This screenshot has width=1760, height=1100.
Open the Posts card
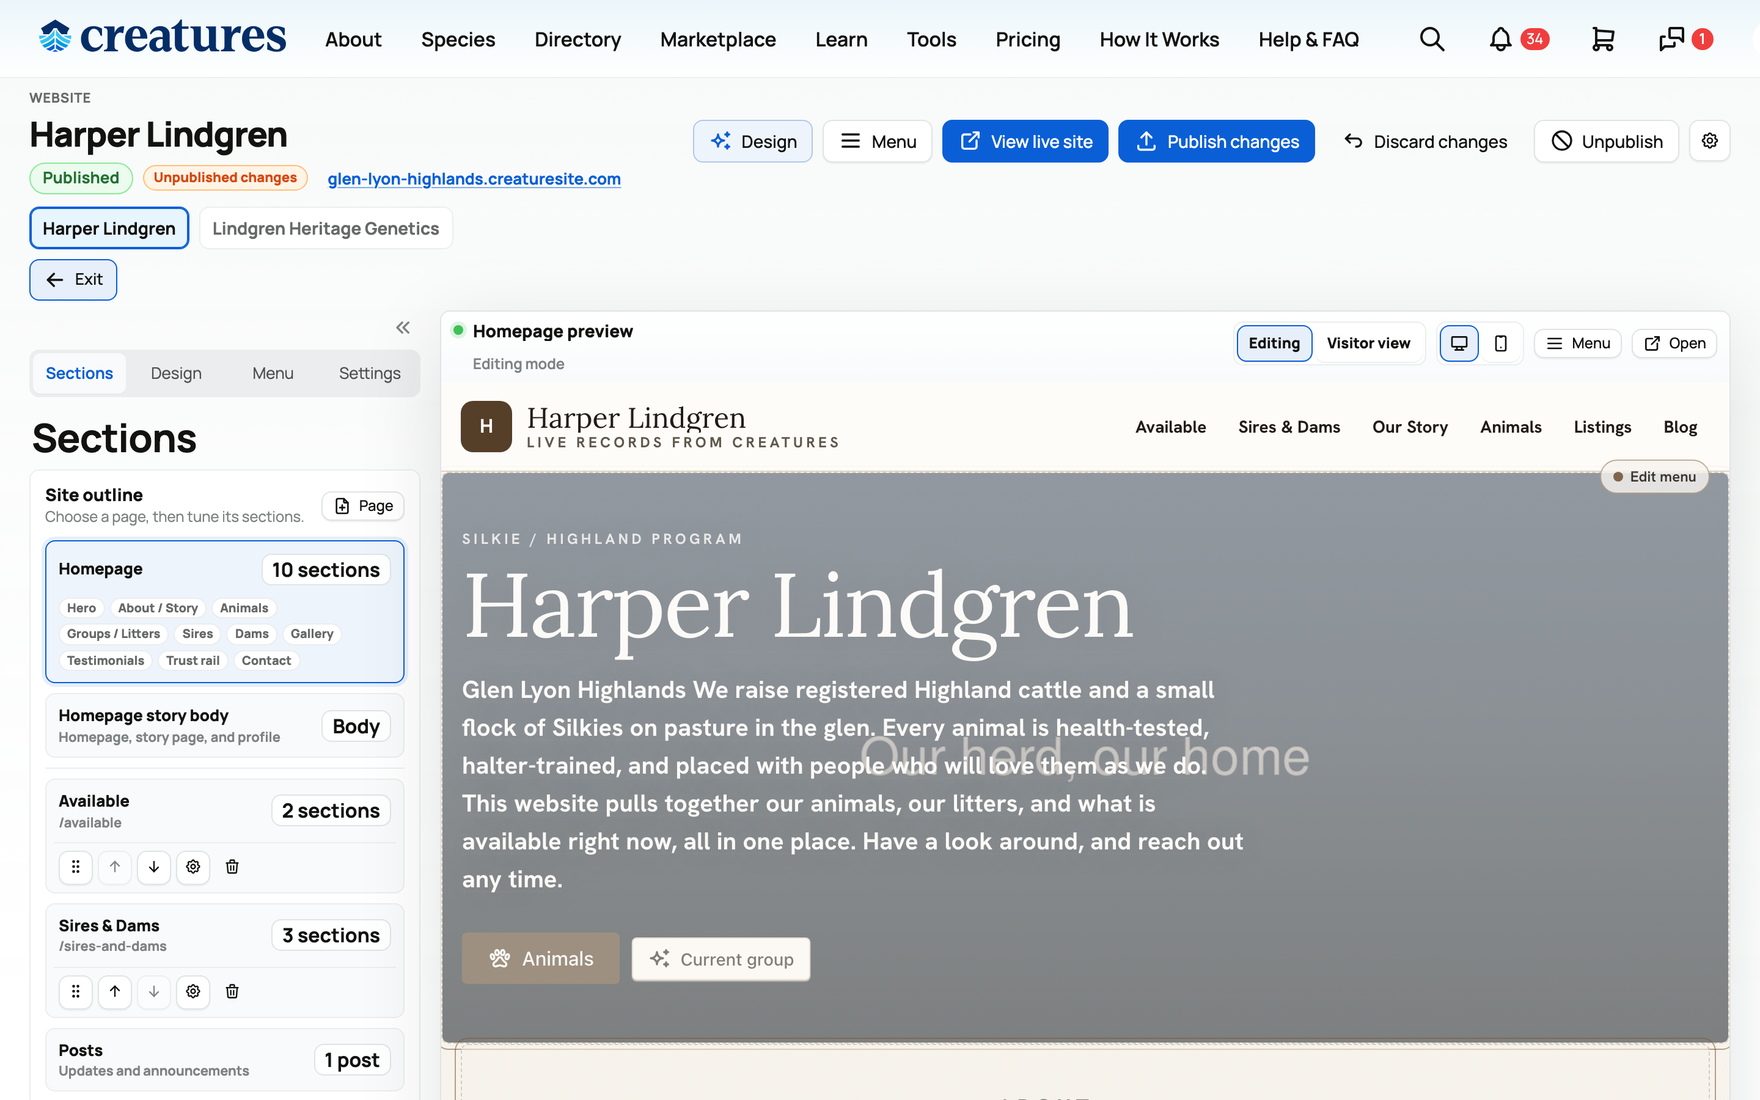[225, 1060]
